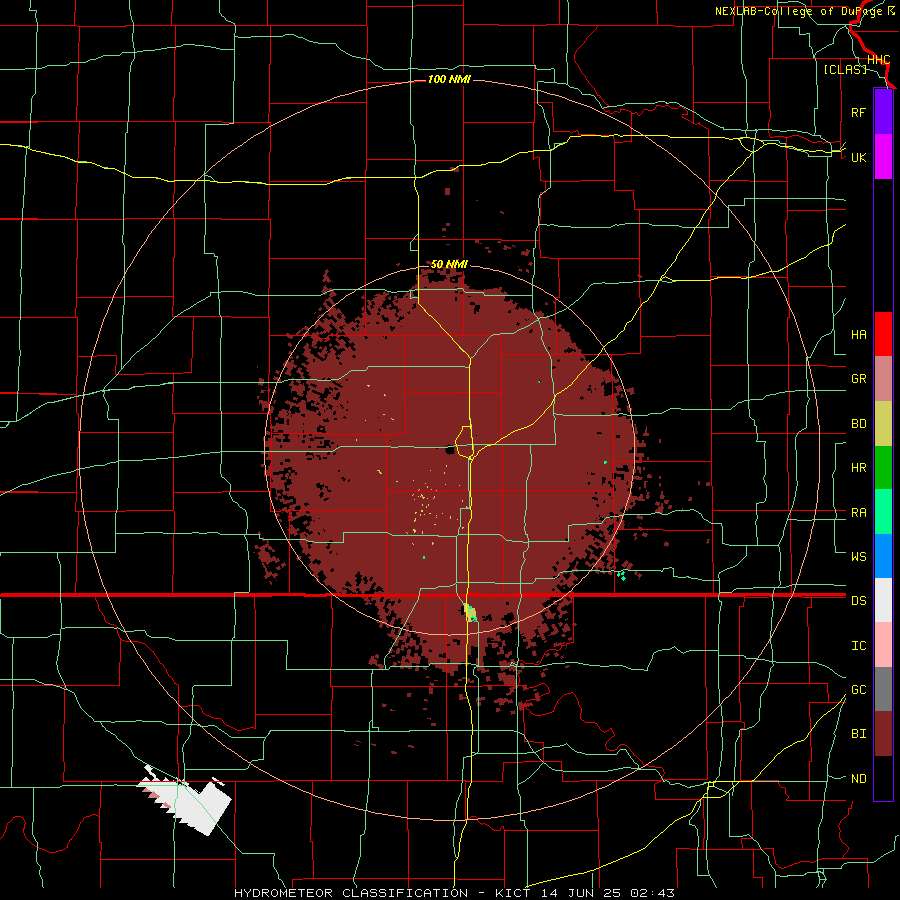Screen dimensions: 900x900
Task: Click the [CLAS] units label
Action: click(x=845, y=70)
